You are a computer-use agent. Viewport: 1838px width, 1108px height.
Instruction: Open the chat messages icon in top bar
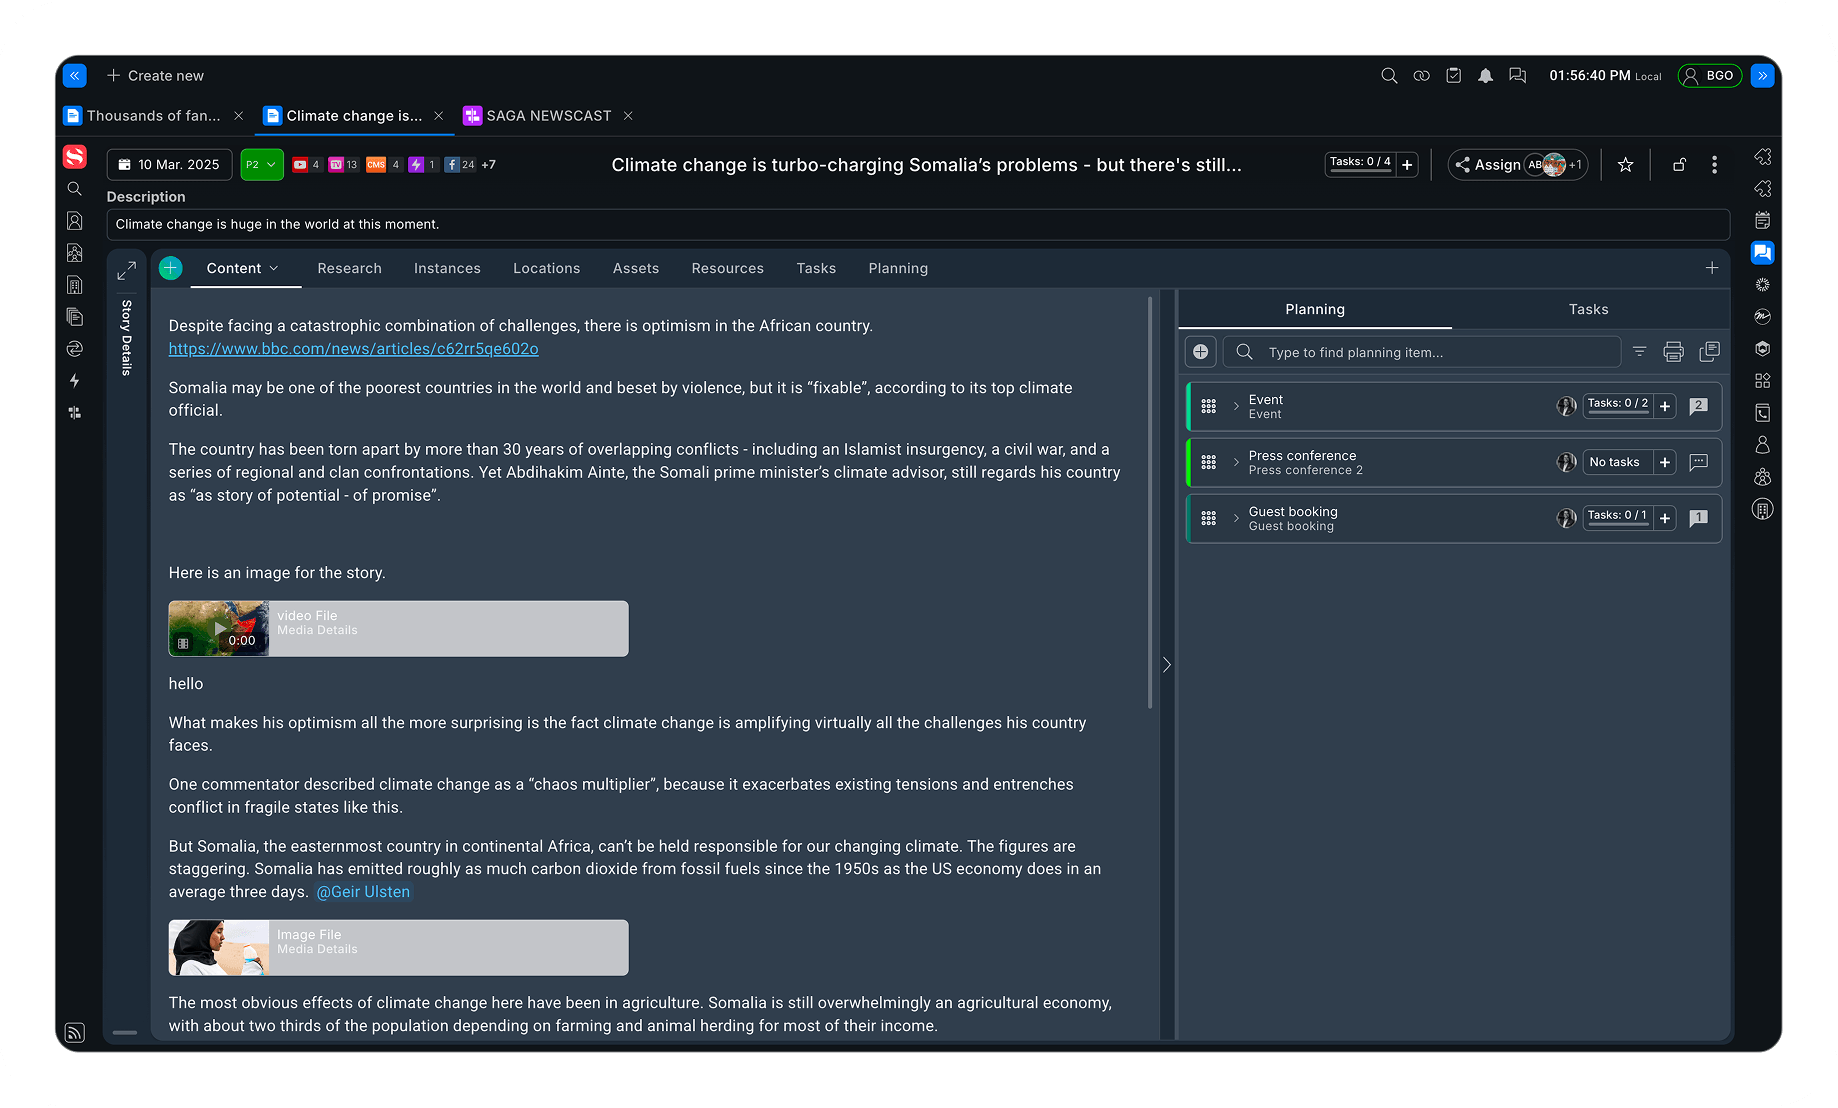(1517, 76)
